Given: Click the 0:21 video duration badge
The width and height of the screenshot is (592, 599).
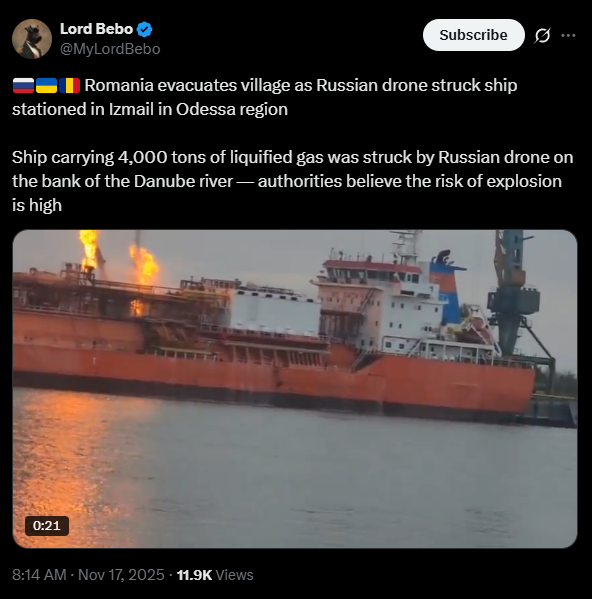Looking at the screenshot, I should click(47, 526).
